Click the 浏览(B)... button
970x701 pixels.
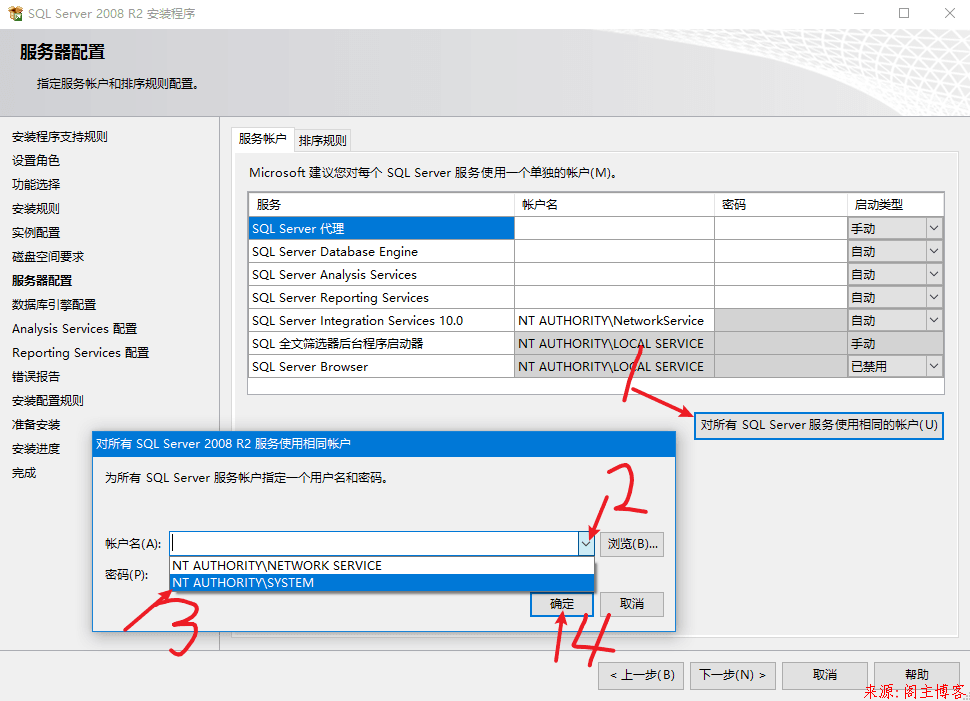coord(632,544)
